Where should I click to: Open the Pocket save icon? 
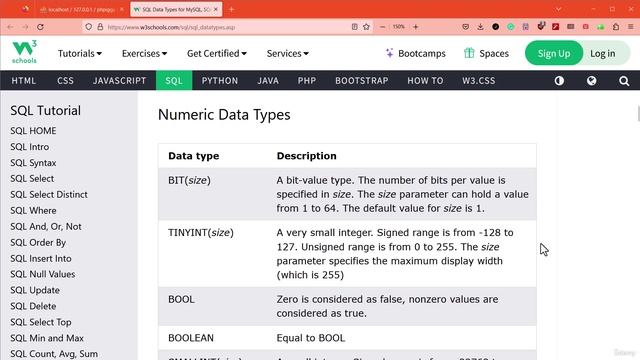pos(465,27)
